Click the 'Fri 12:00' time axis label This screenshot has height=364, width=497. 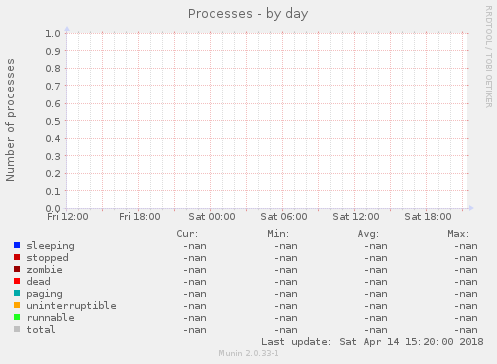(x=68, y=217)
